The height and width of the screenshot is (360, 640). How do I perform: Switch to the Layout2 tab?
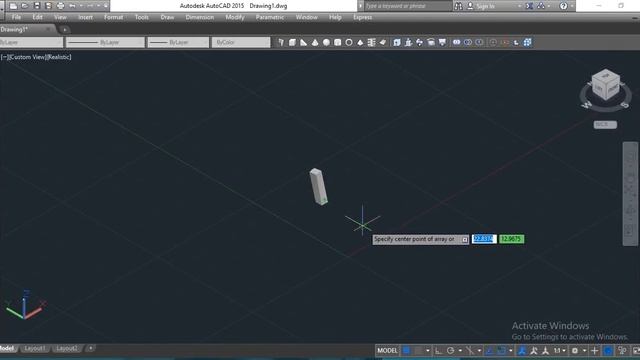click(x=67, y=349)
